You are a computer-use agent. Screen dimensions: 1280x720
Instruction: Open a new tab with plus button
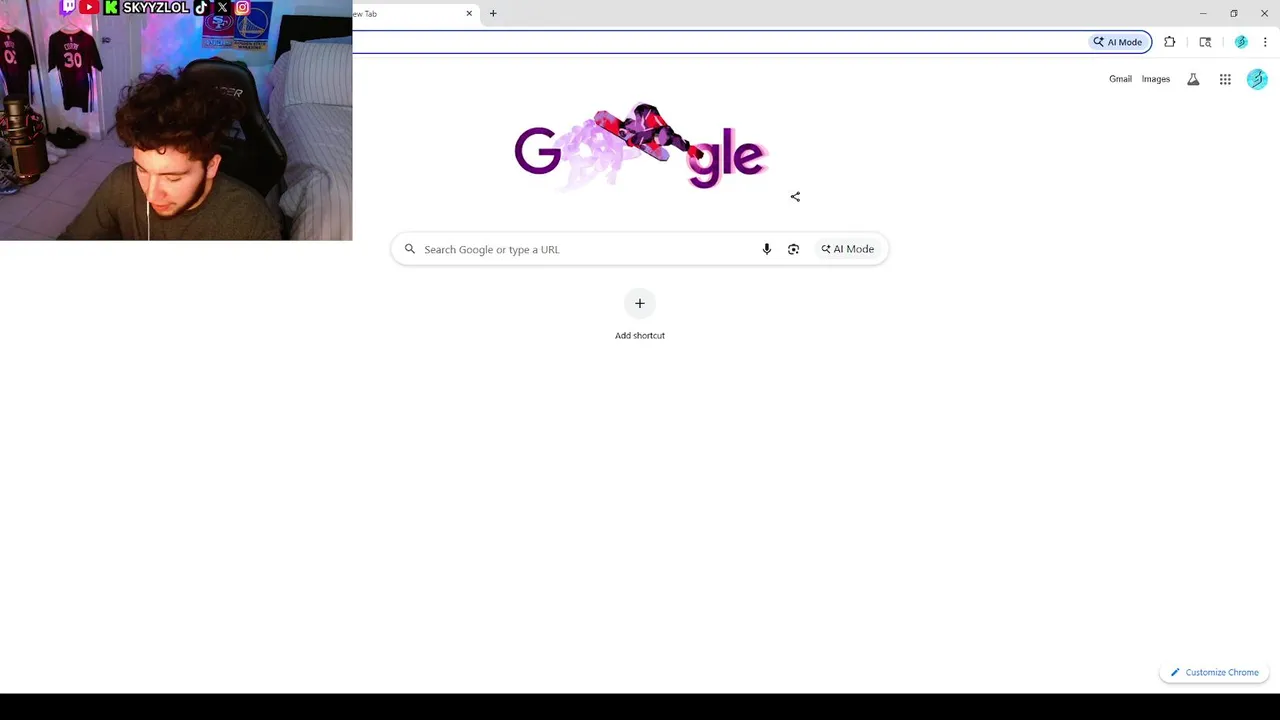point(493,14)
